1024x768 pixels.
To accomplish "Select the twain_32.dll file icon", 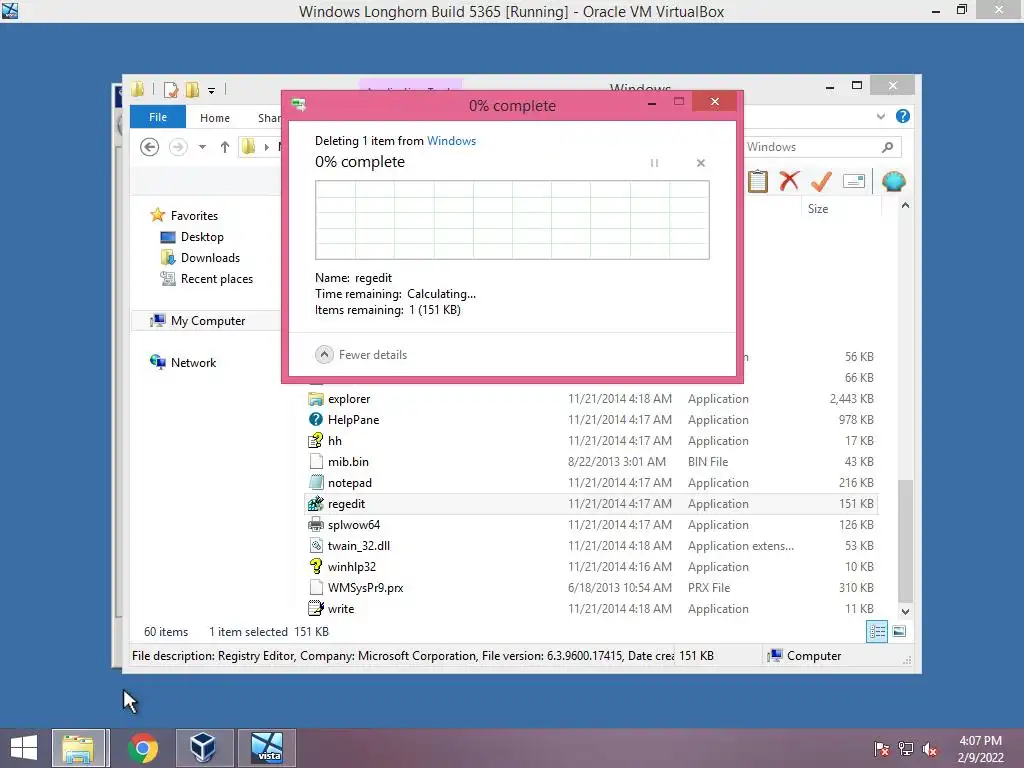I will pos(316,545).
